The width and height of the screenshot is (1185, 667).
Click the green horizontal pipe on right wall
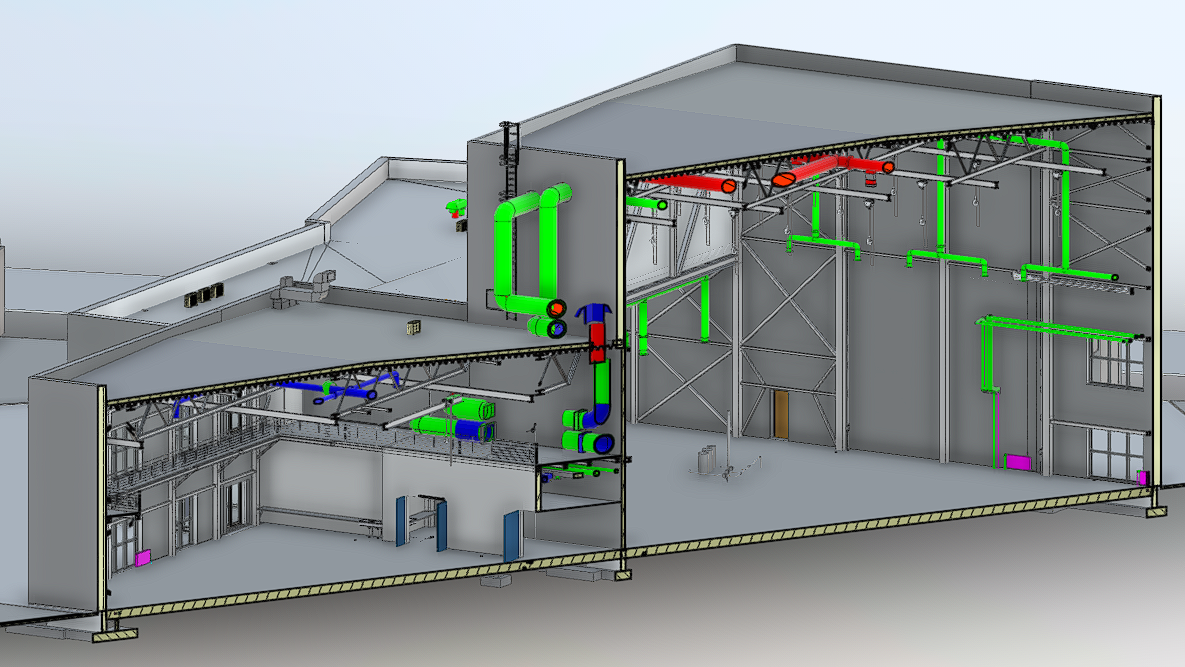[x=1060, y=326]
